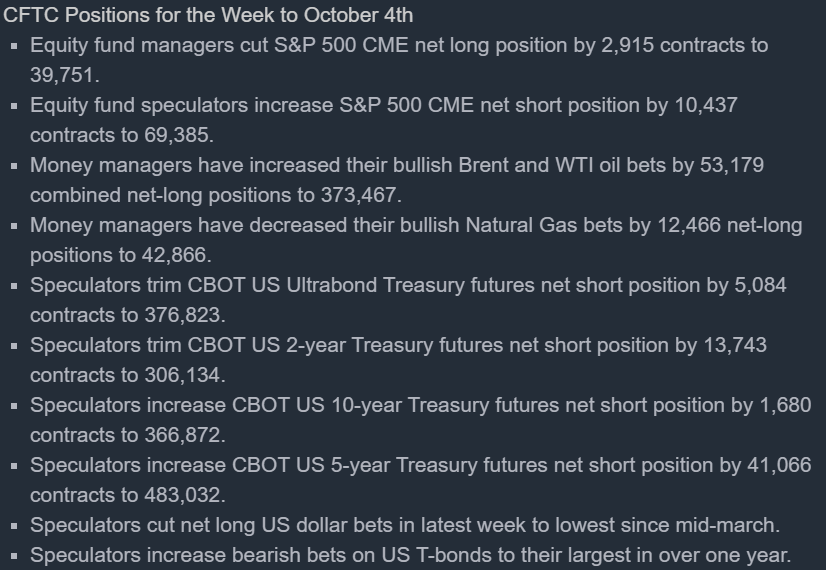This screenshot has height=570, width=826.
Task: Click the 10-year Treasury futures line
Action: [x=420, y=405]
